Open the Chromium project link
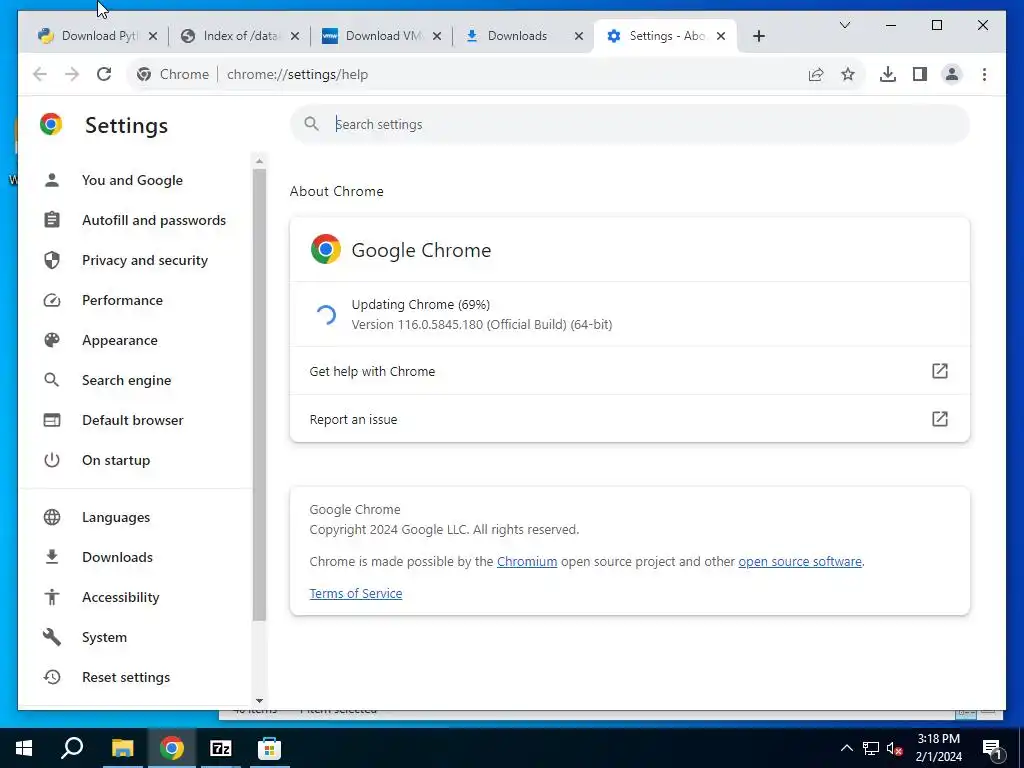The width and height of the screenshot is (1024, 768). pos(527,562)
